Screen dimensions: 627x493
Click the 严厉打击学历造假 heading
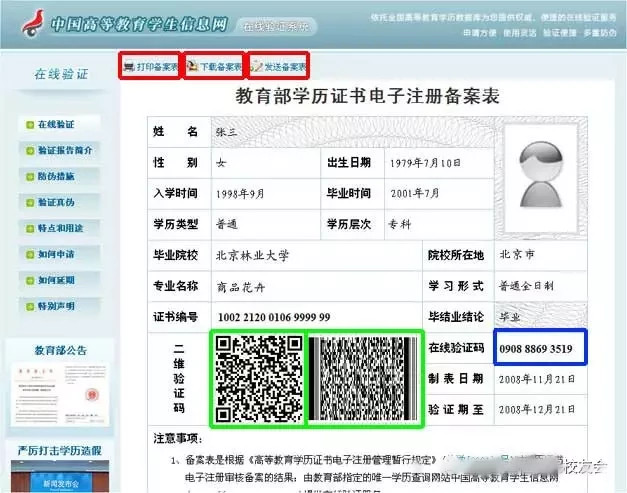pos(60,451)
